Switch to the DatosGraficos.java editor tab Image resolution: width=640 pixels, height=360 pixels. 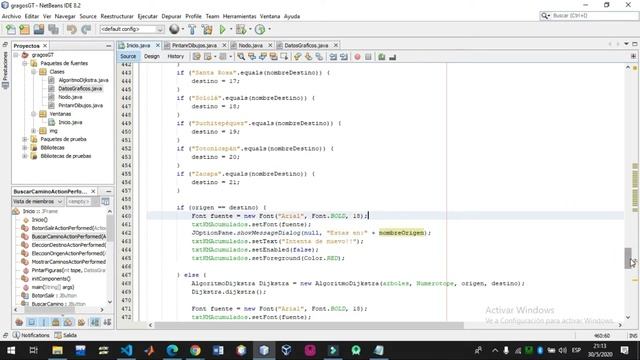coord(306,45)
